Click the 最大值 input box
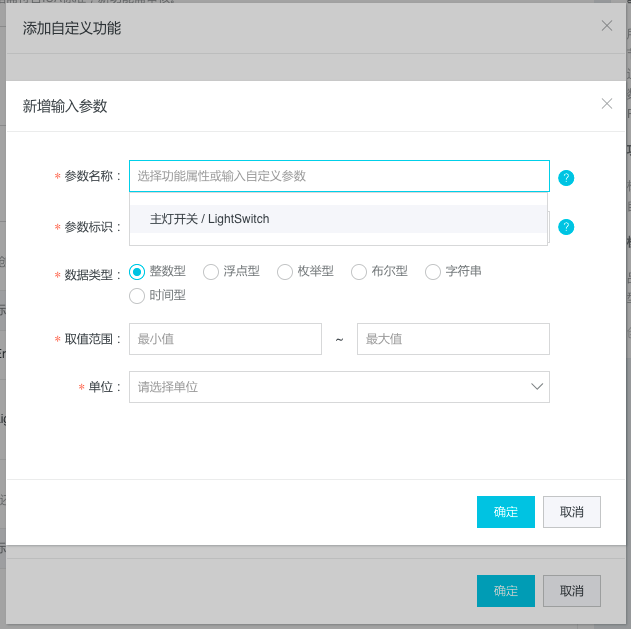The image size is (631, 629). click(x=453, y=339)
